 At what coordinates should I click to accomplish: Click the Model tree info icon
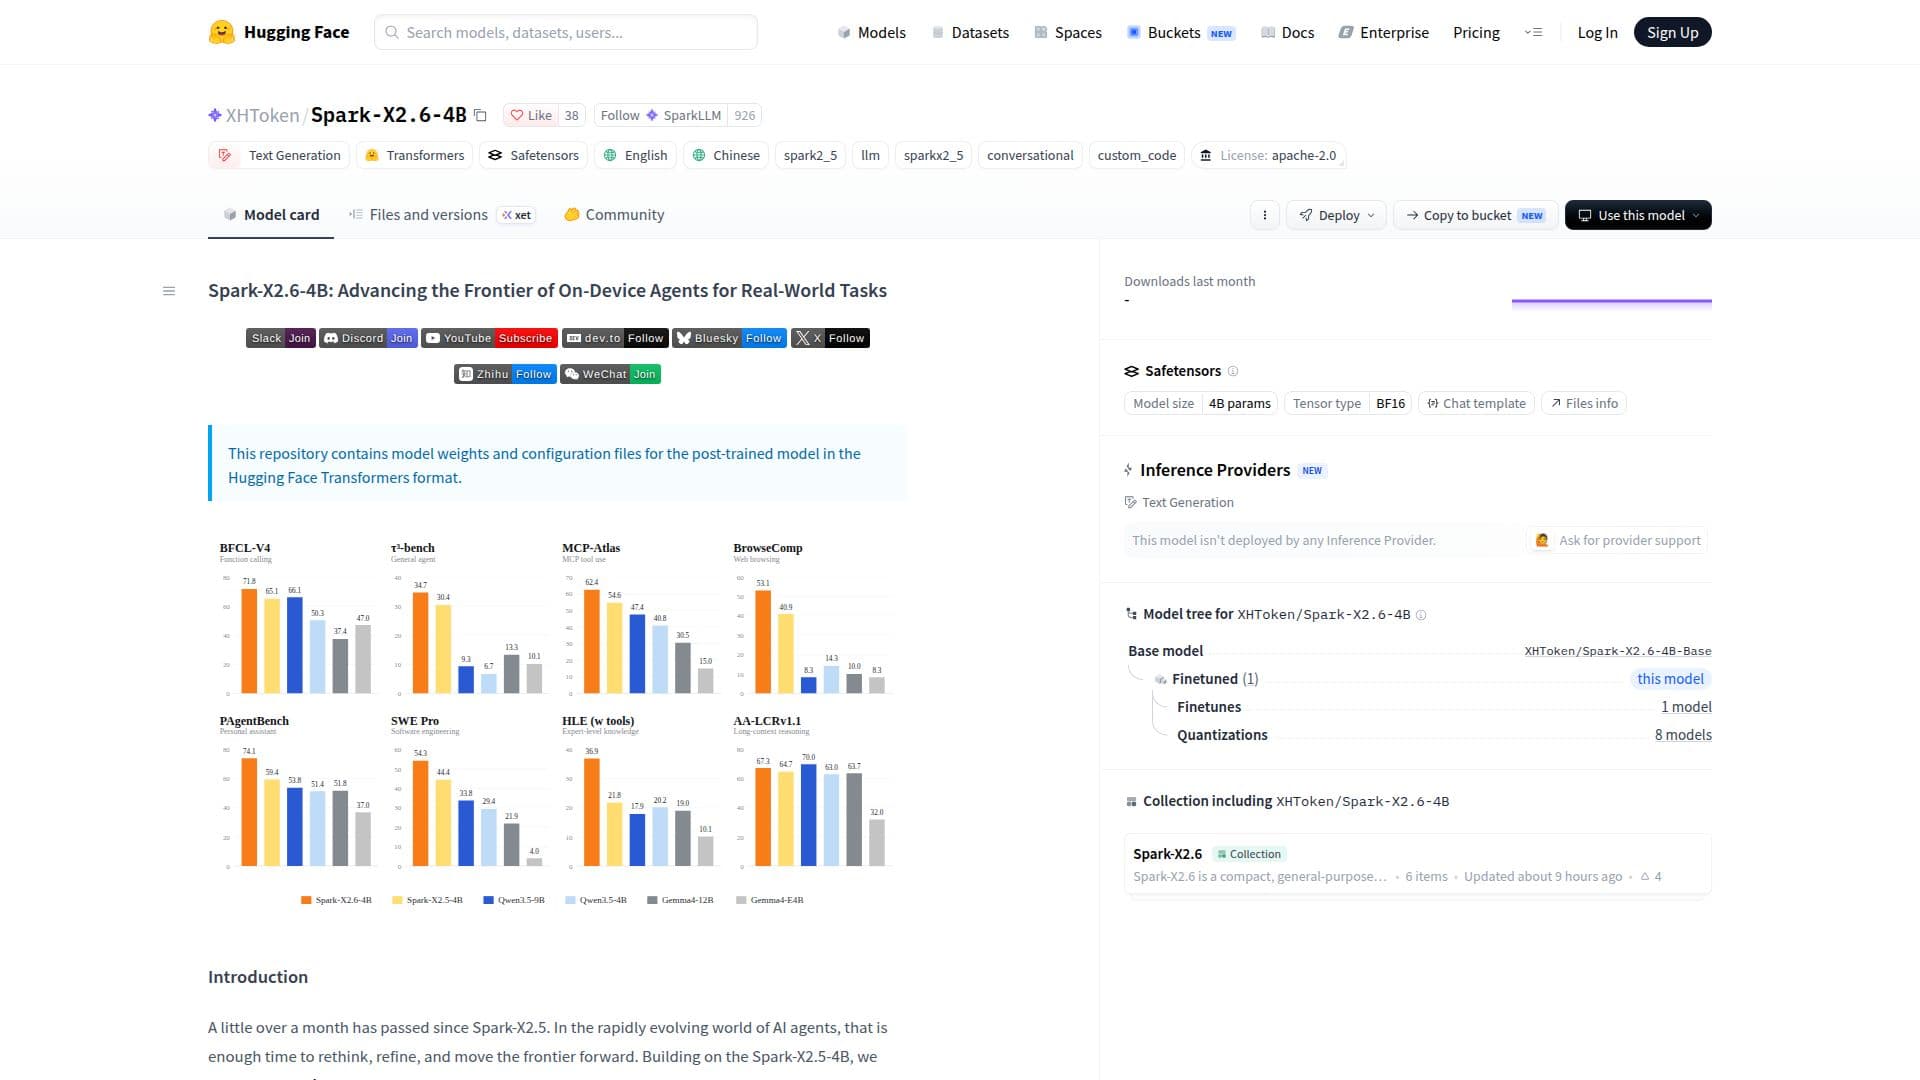[1421, 615]
